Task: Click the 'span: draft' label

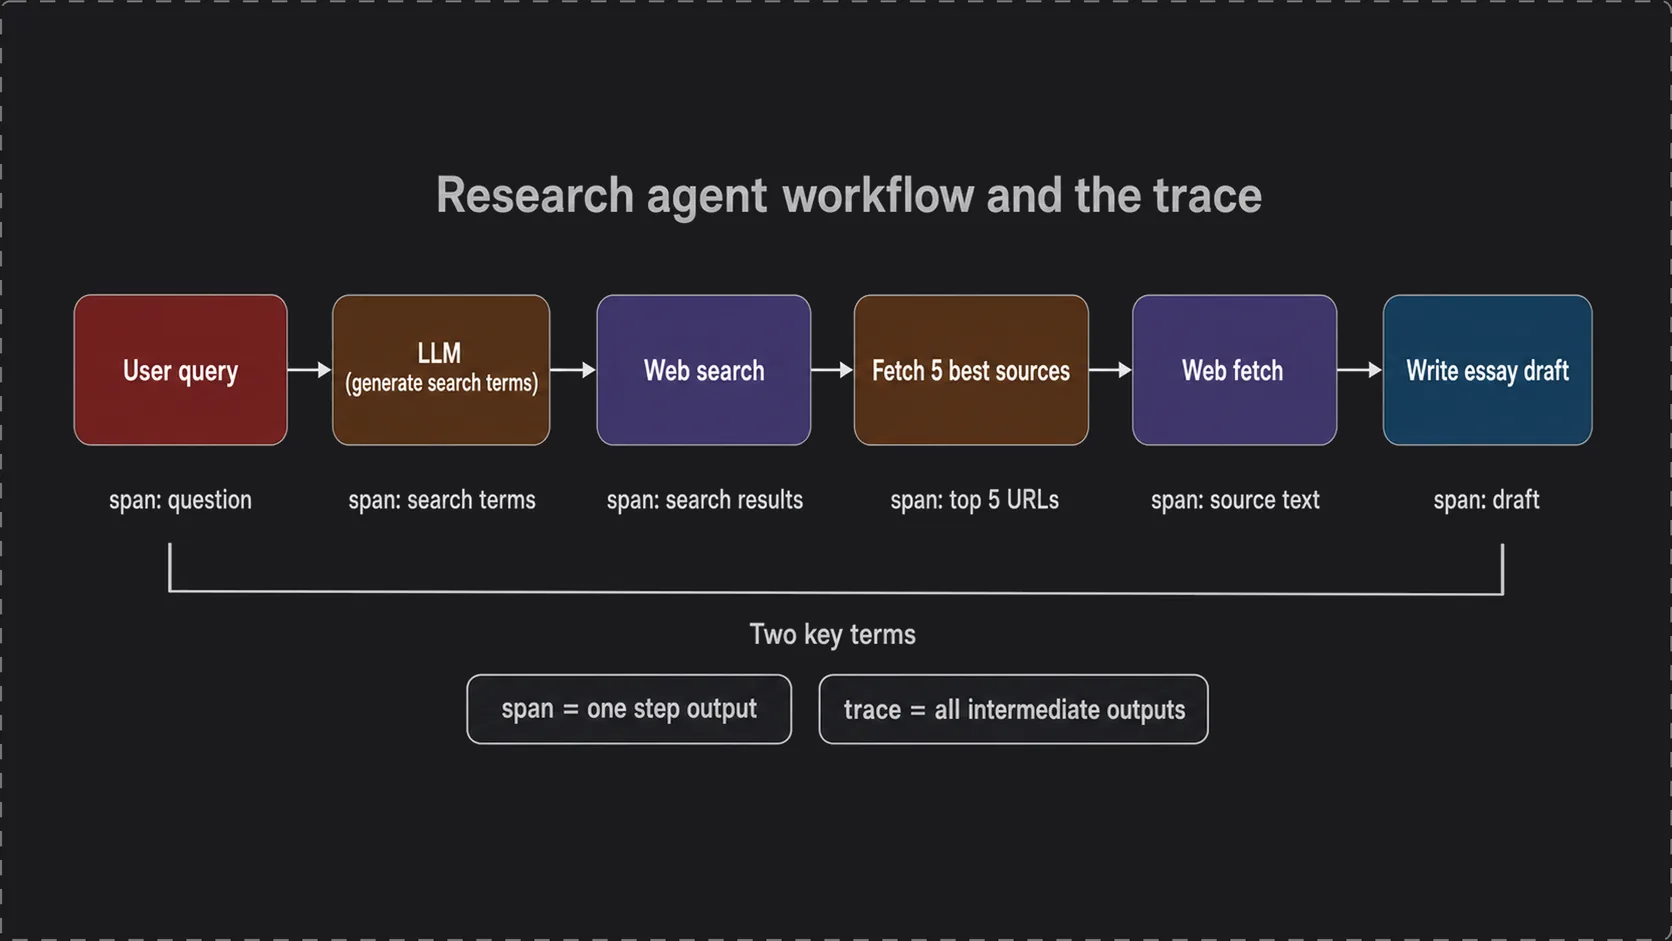Action: [1486, 500]
